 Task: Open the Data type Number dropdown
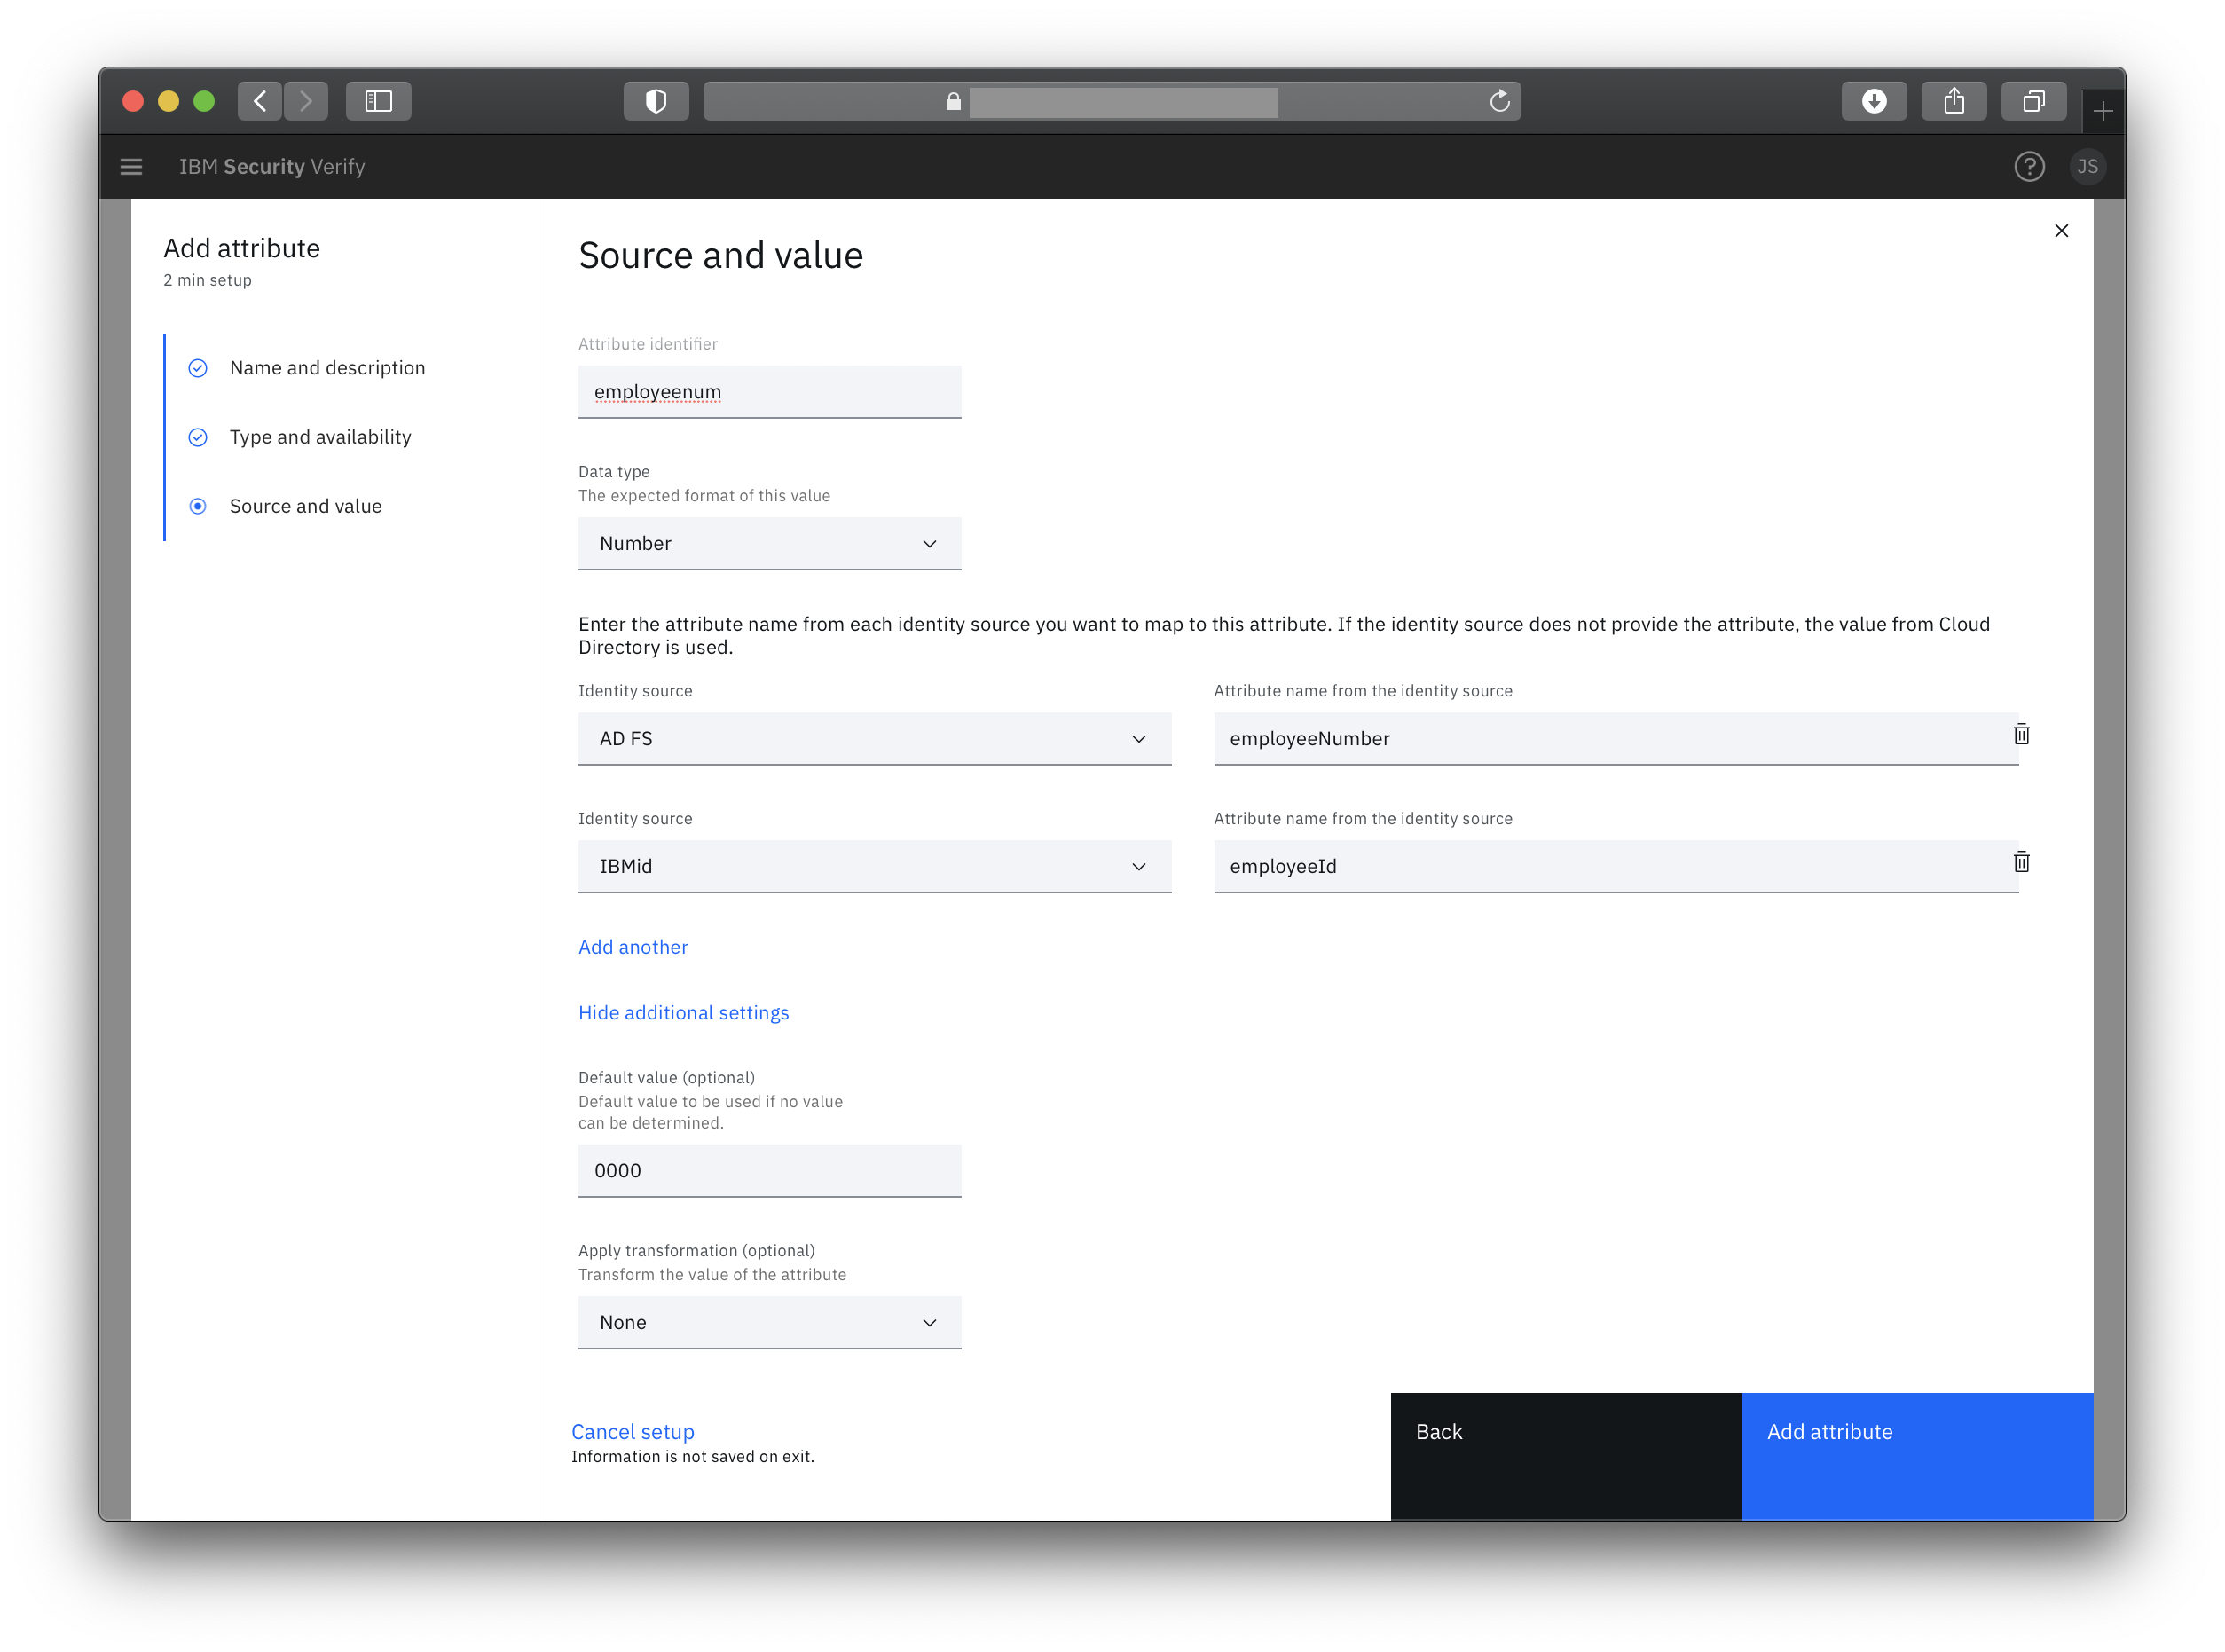(769, 544)
